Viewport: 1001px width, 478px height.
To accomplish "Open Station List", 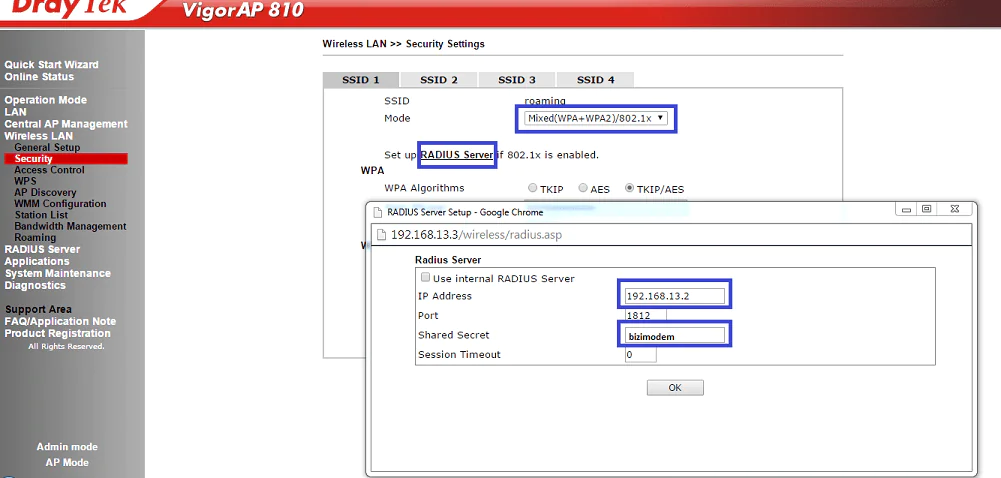I will click(x=41, y=215).
